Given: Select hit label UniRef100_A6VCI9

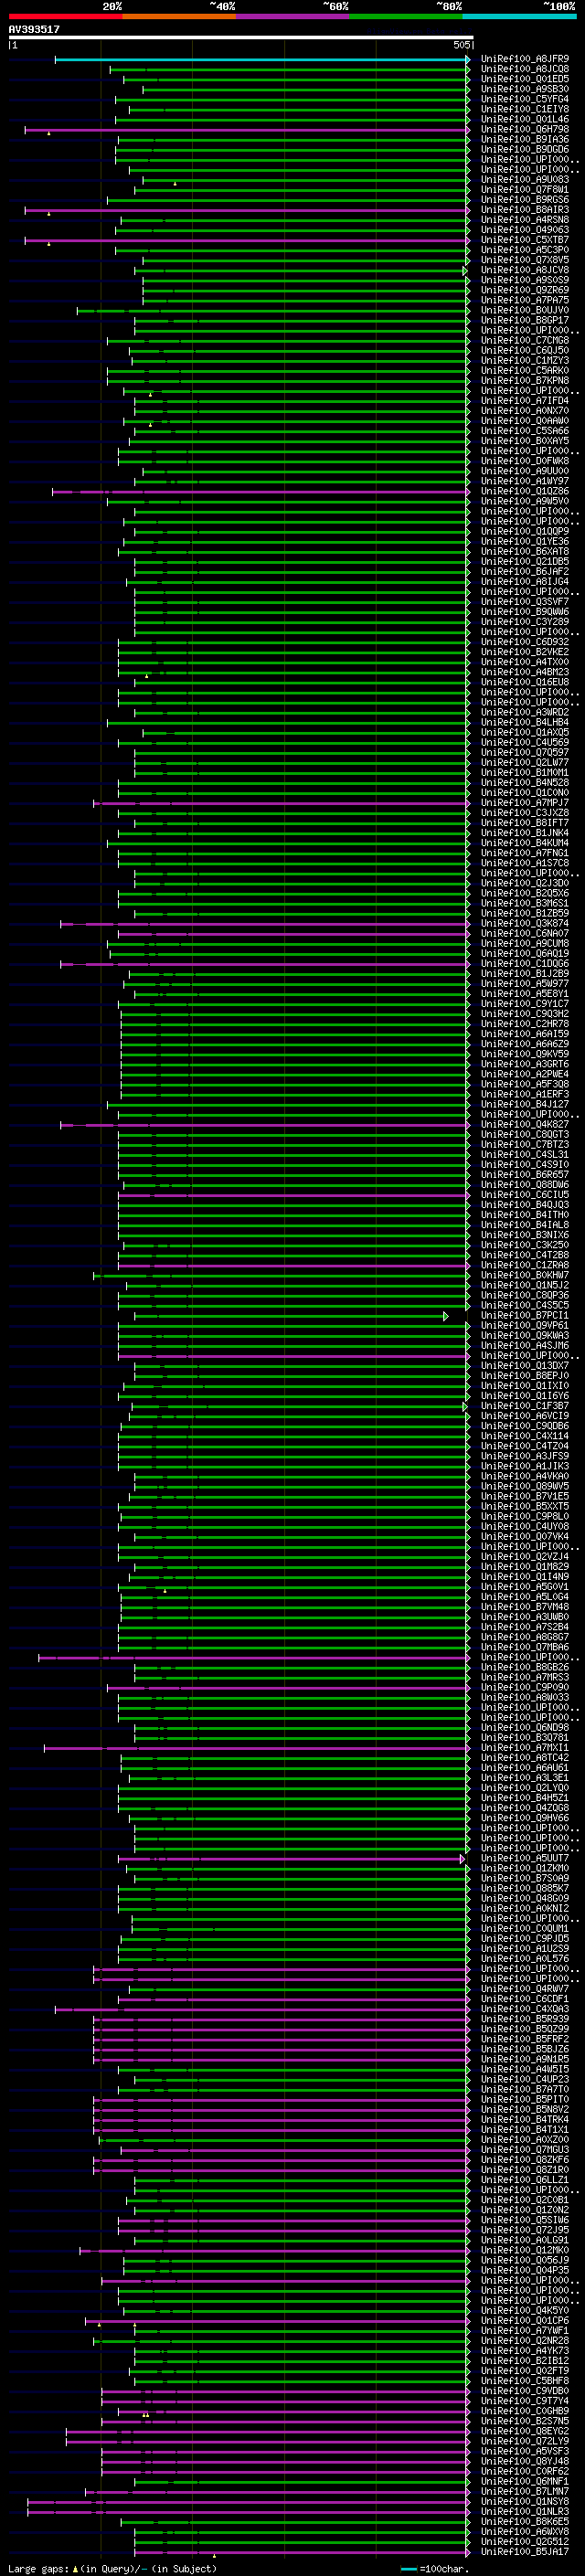Looking at the screenshot, I should 525,1415.
